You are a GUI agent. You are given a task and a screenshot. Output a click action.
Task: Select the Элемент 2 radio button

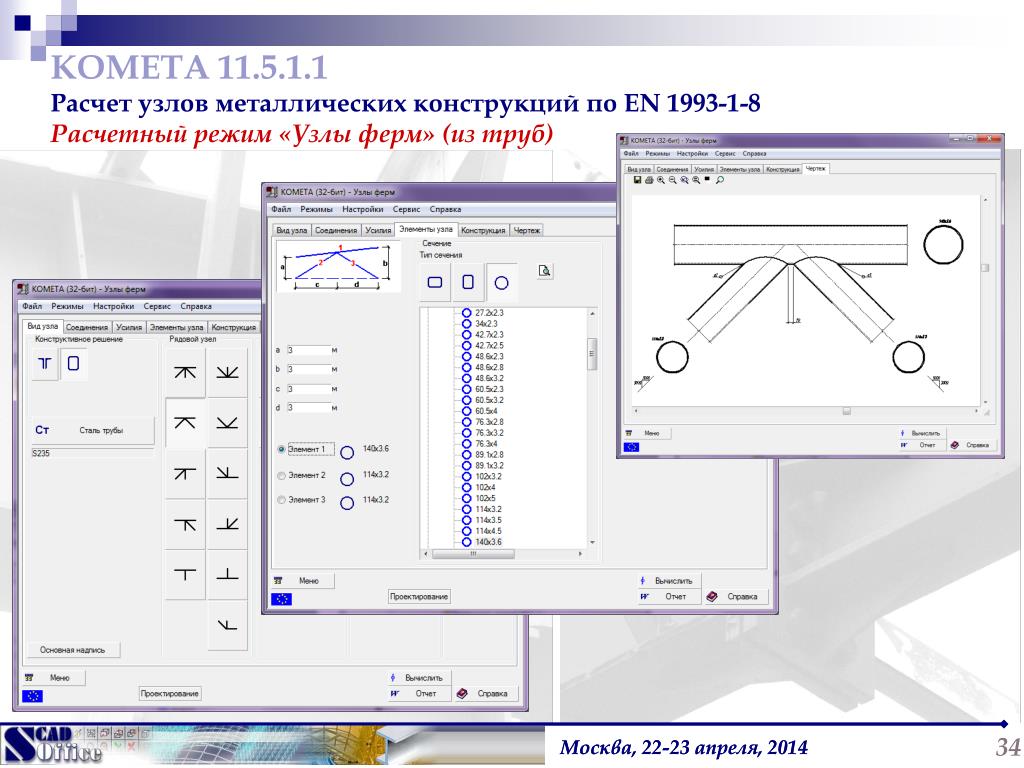281,475
